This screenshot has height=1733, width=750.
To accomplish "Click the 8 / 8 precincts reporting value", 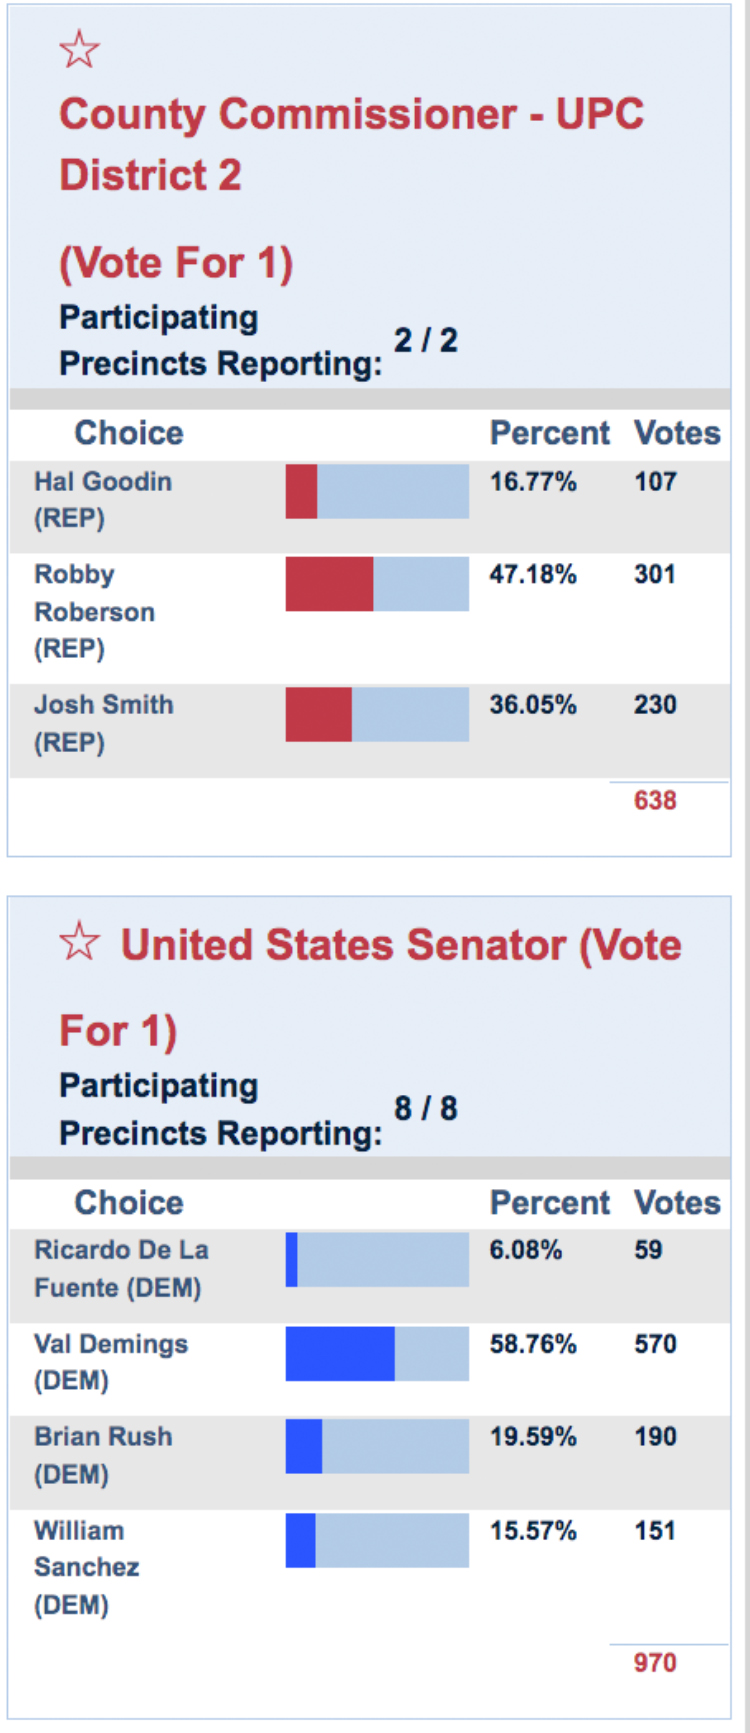I will 426,1108.
